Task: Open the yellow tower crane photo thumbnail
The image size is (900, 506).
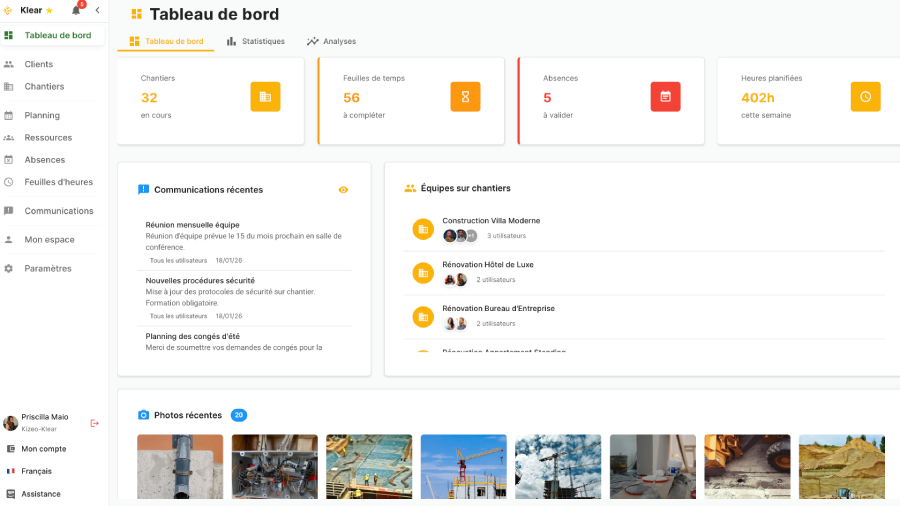Action: (x=463, y=466)
